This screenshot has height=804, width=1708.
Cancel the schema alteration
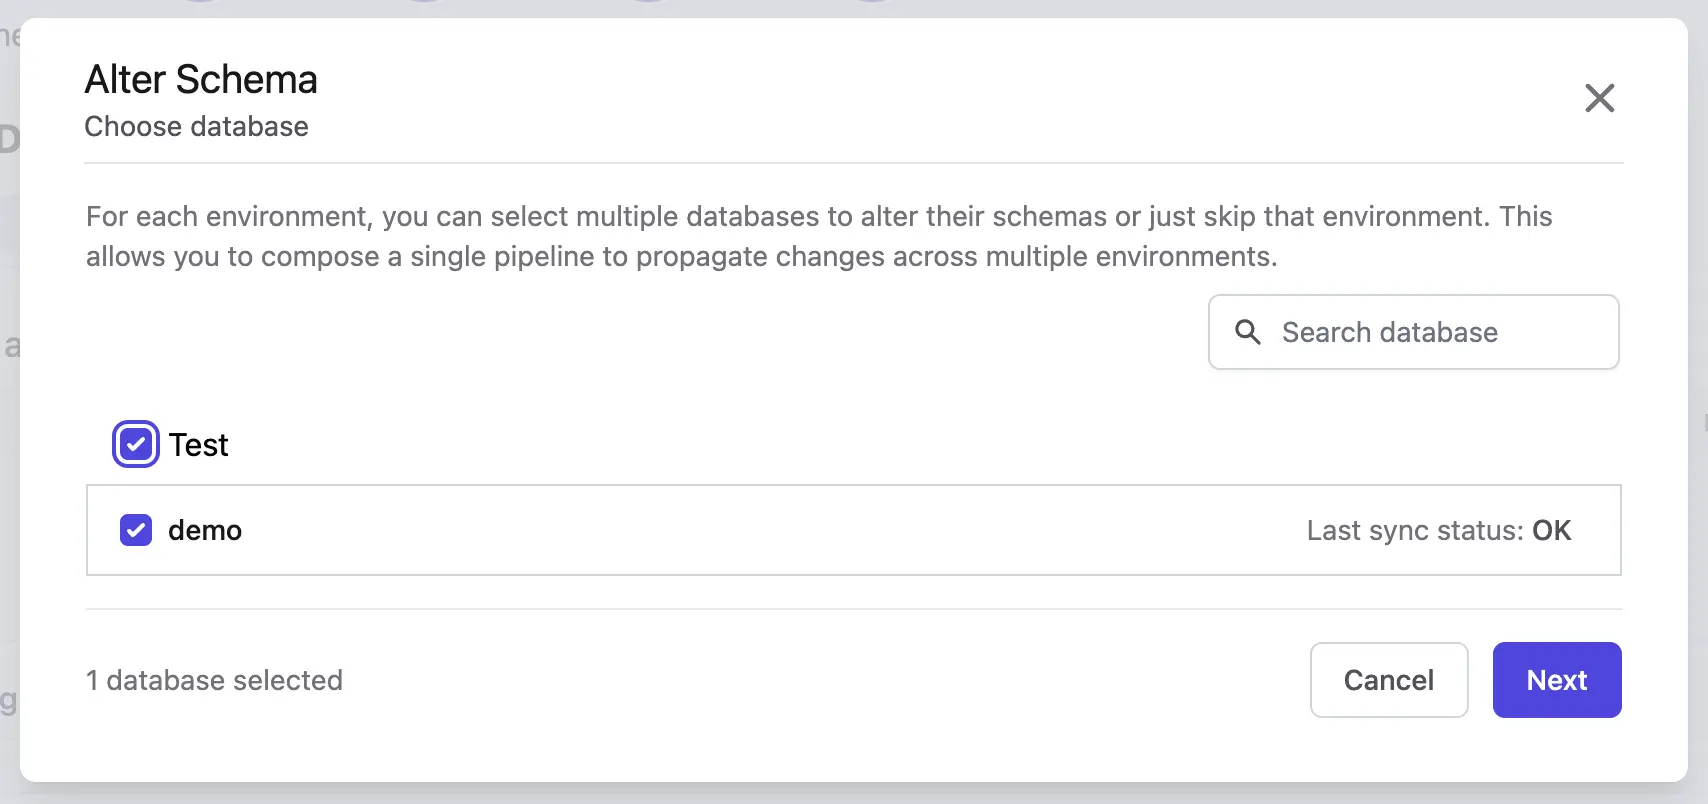[1389, 680]
